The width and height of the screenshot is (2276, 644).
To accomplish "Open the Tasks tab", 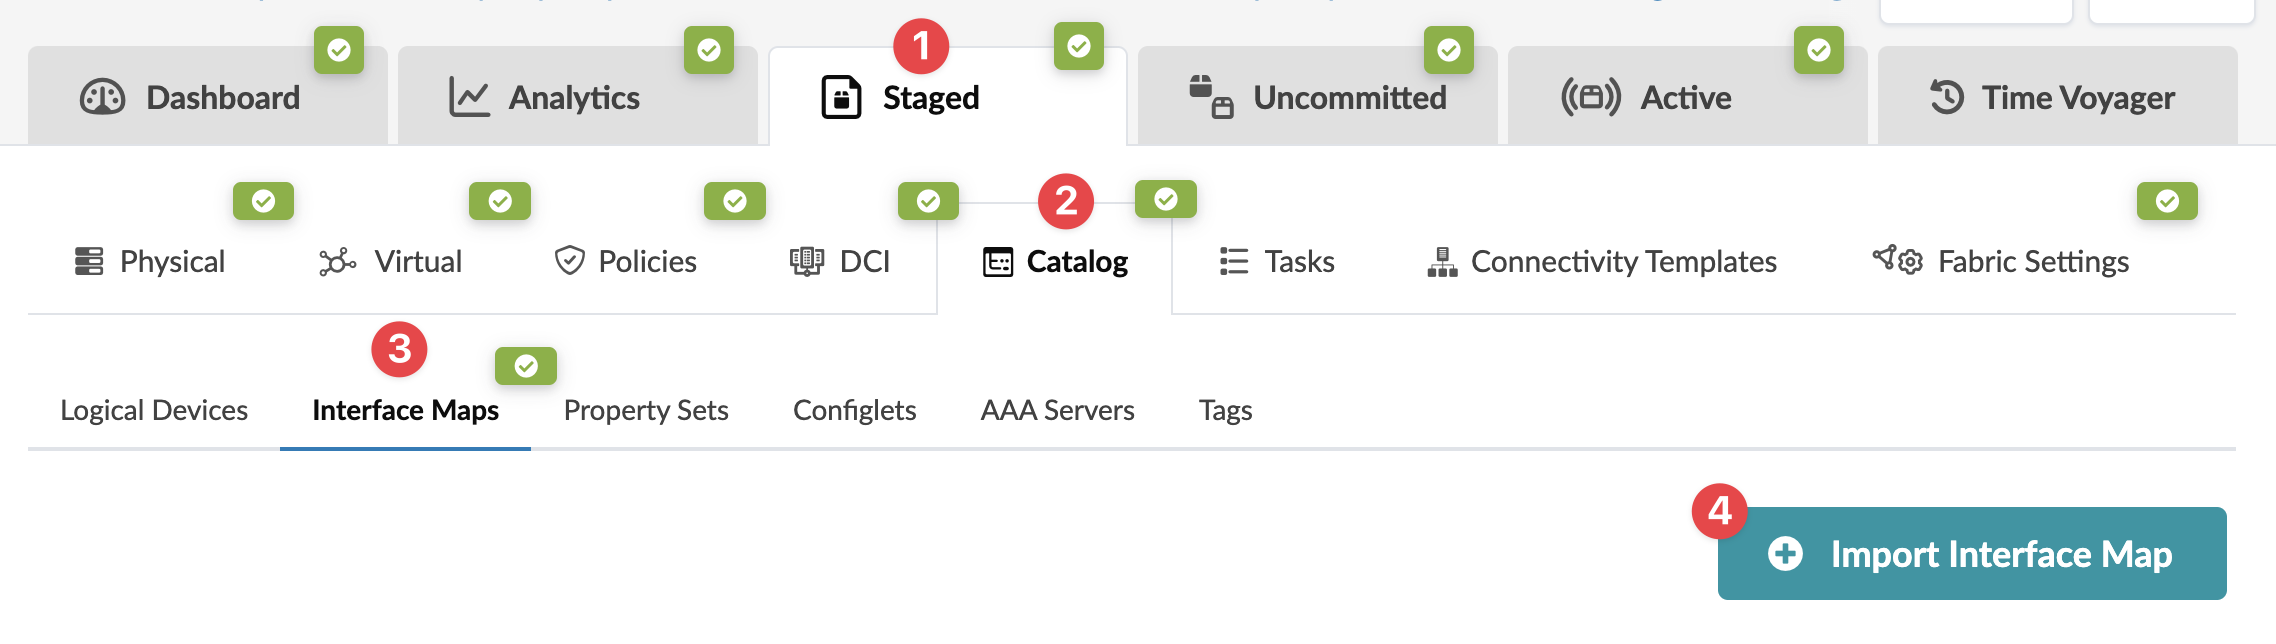I will 1277,262.
